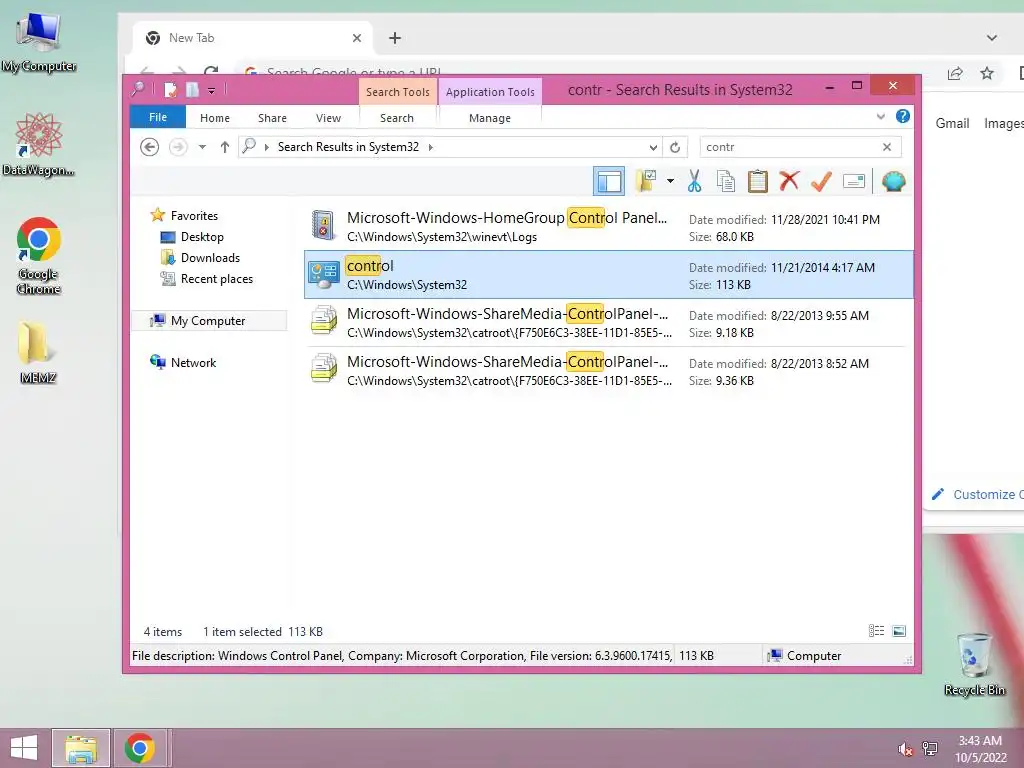Click the Chrome reload button
Screen dimensions: 1024x768
click(x=211, y=71)
